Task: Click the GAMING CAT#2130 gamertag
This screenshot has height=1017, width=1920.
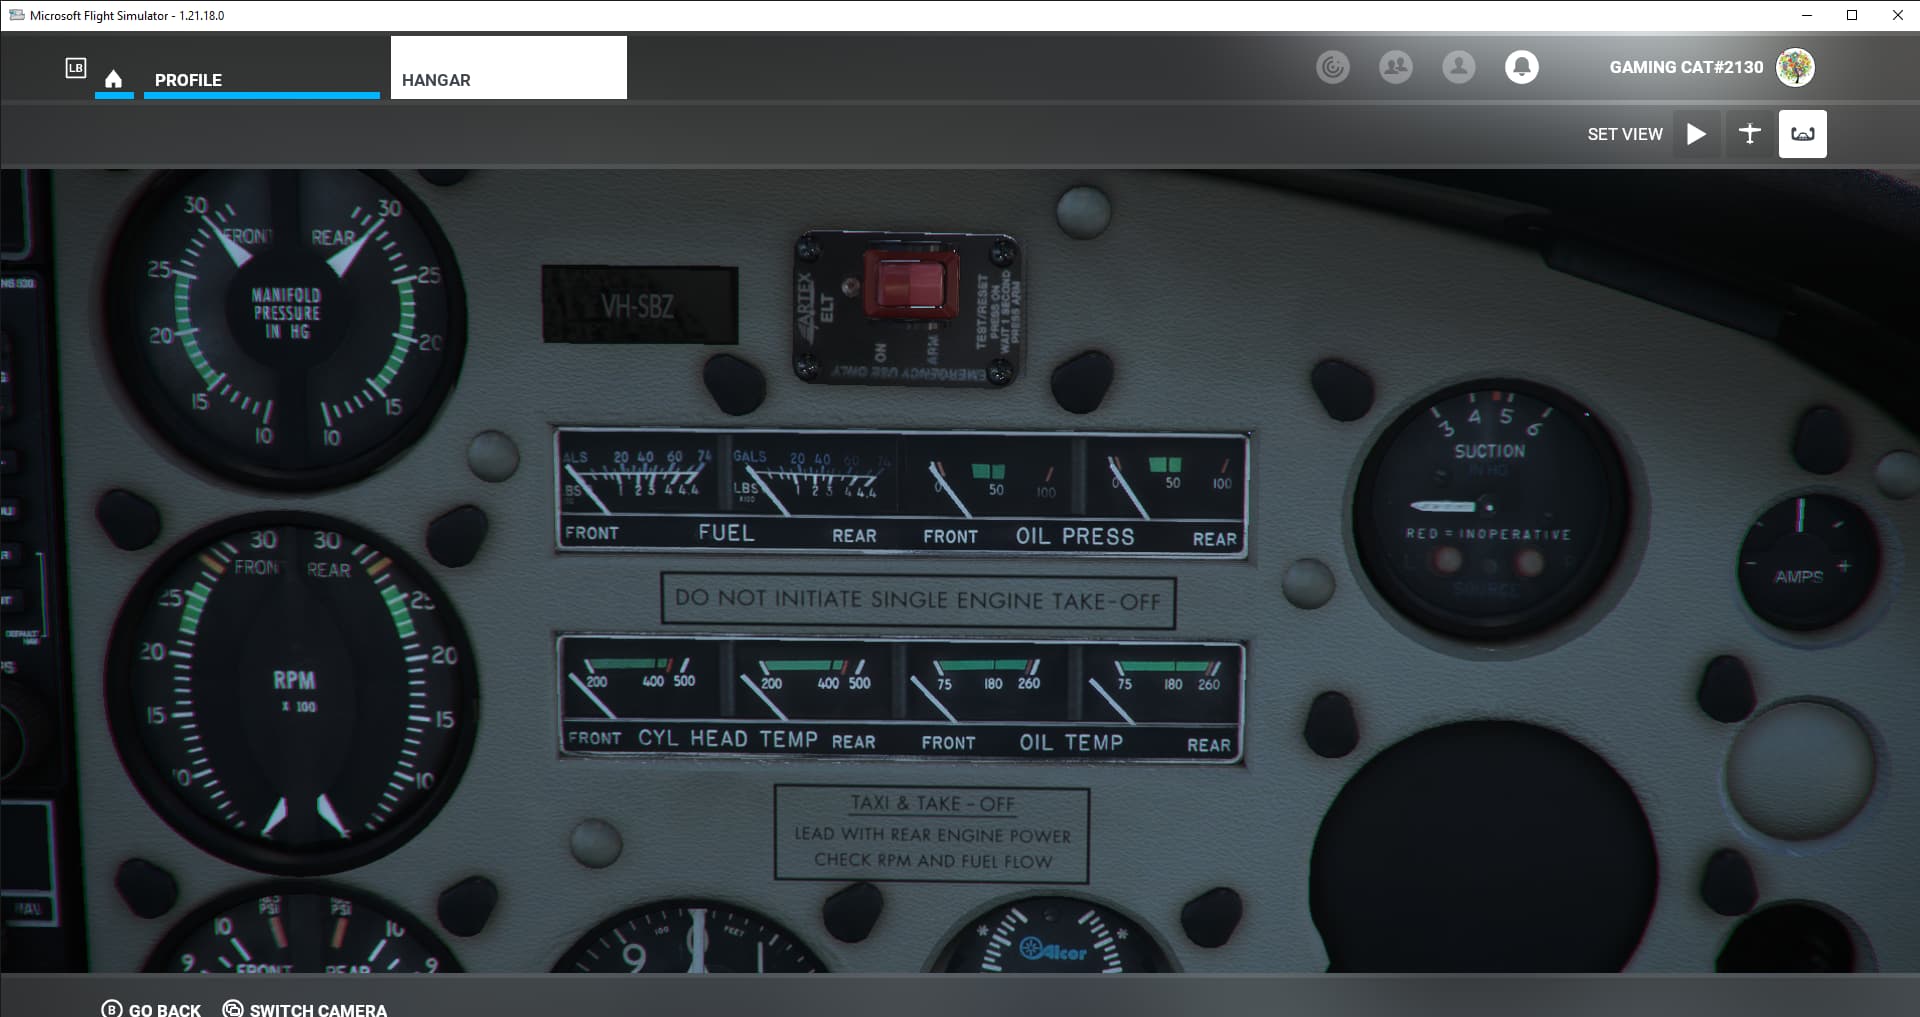Action: pyautogui.click(x=1686, y=67)
